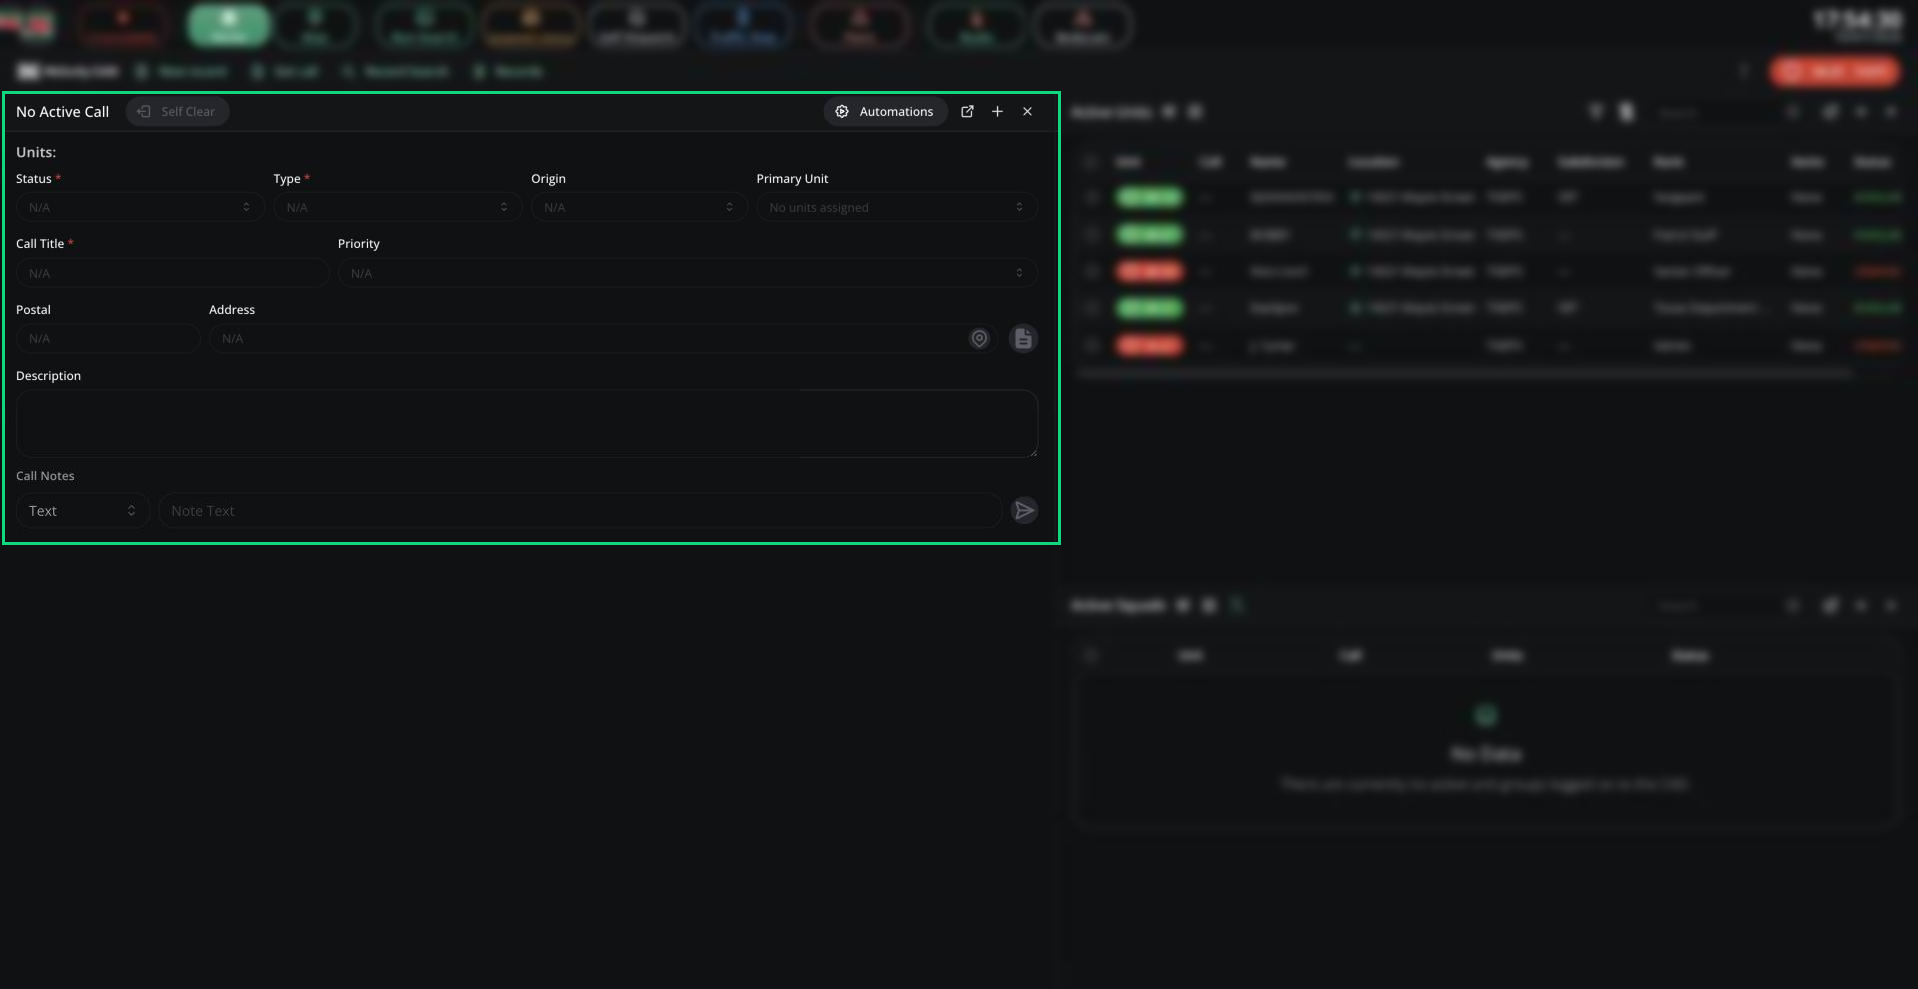Open the Automations menu
Viewport: 1918px width, 989px height.
coord(885,112)
